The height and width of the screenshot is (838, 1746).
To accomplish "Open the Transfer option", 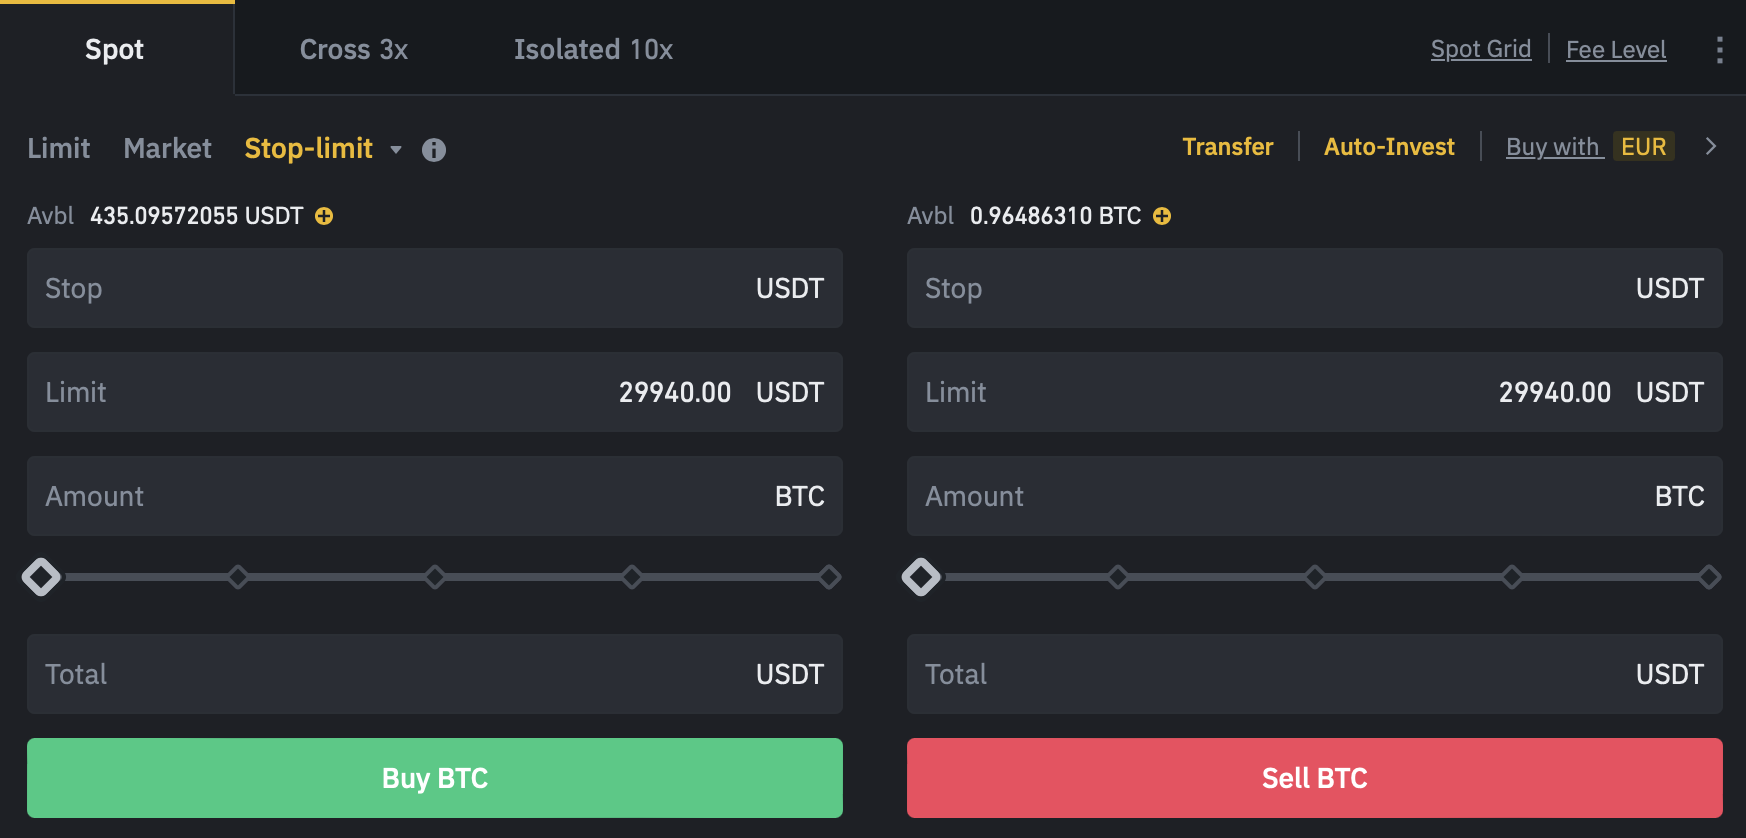I will tap(1228, 146).
